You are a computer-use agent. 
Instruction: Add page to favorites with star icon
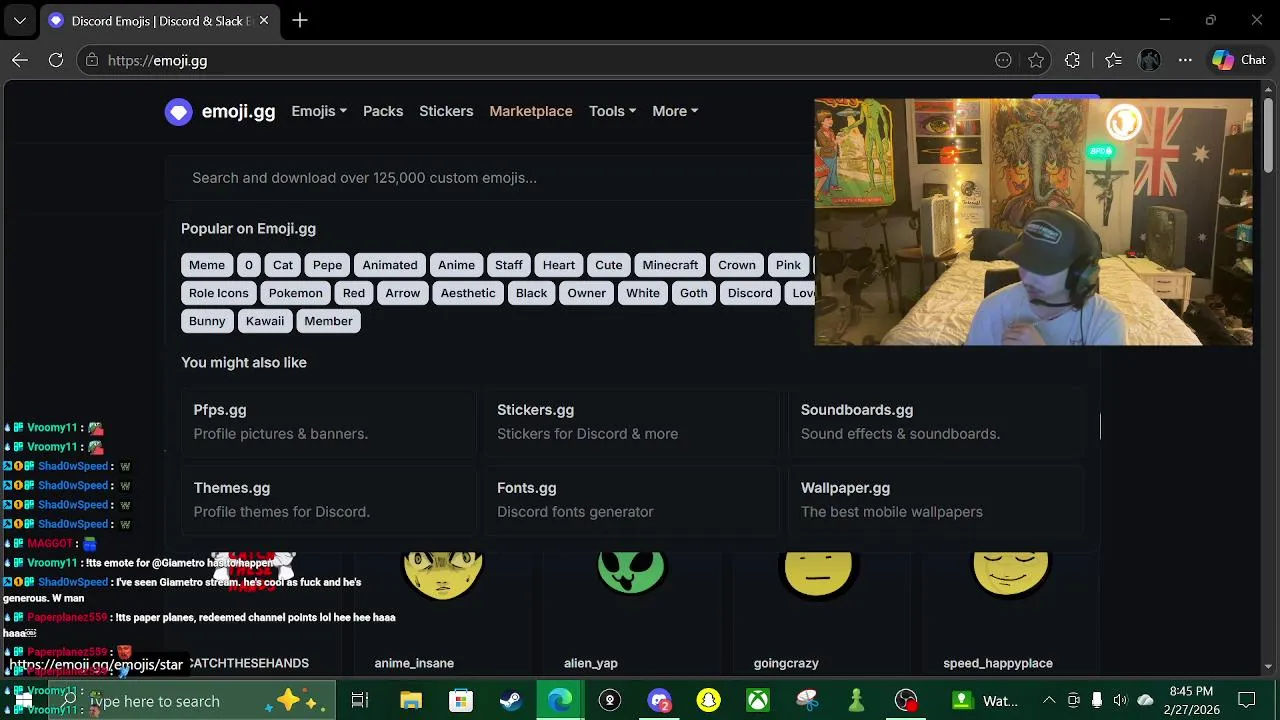pyautogui.click(x=1036, y=60)
